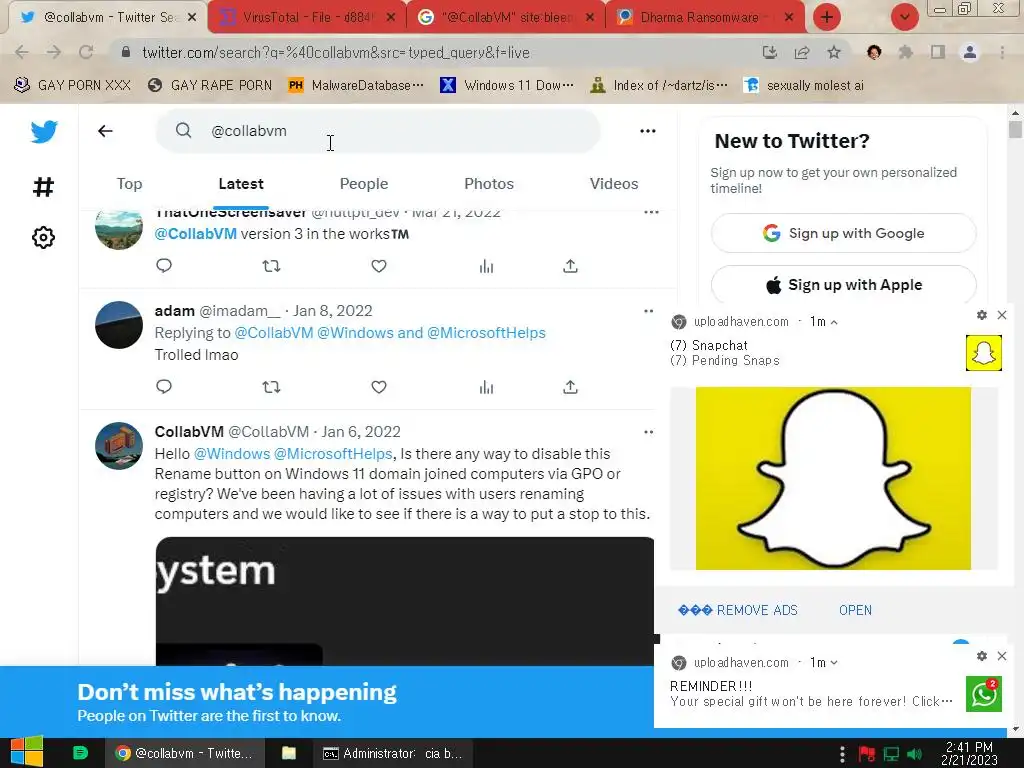Open File Explorer from the taskbar
The height and width of the screenshot is (768, 1024).
tap(289, 754)
